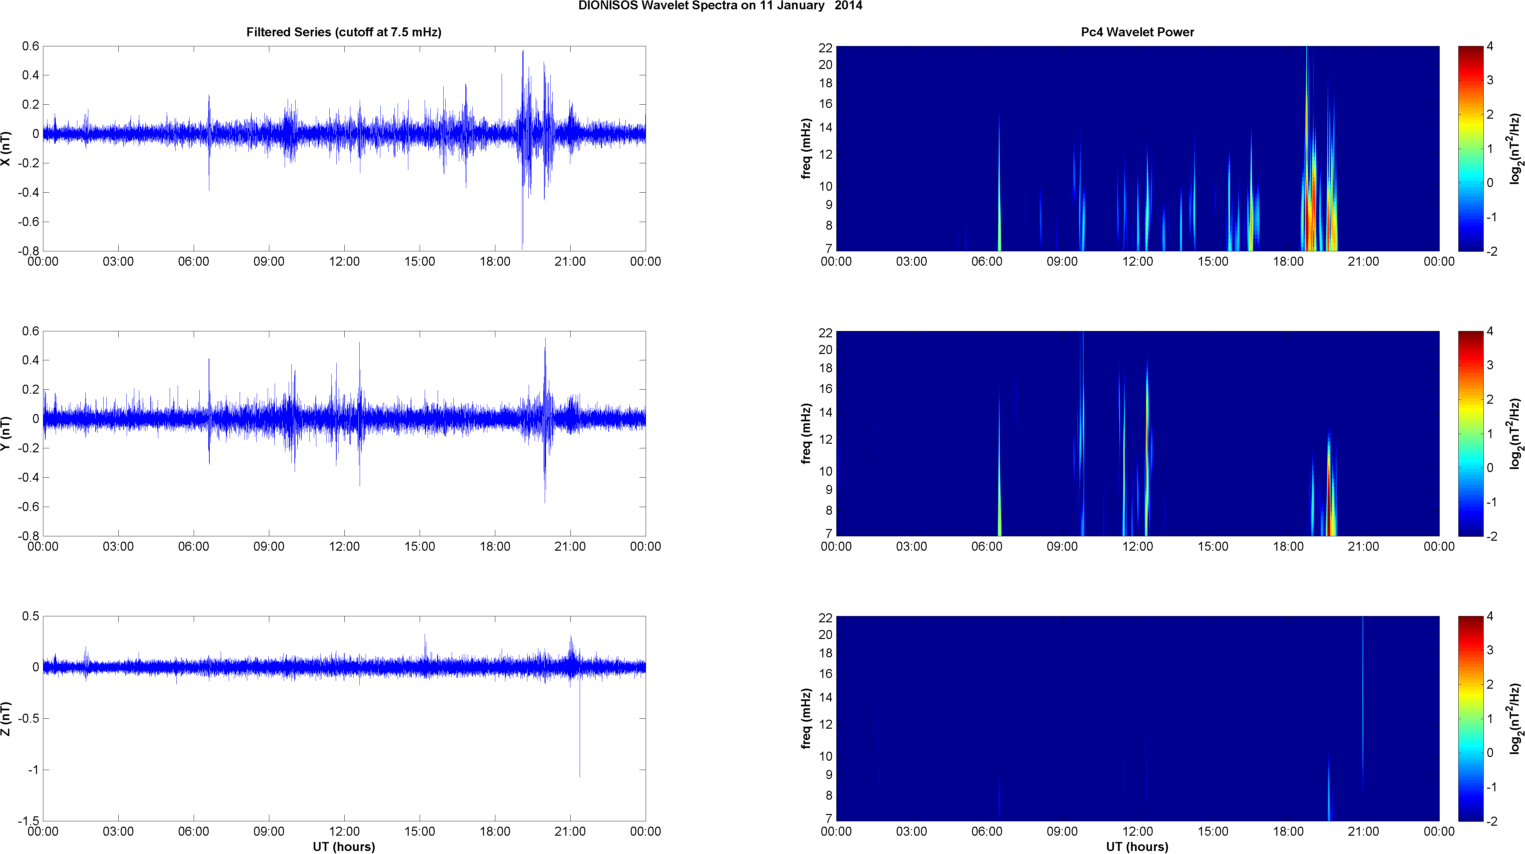
Task: Click the 'UT (hours)' label under bottom spectrogram
Action: pyautogui.click(x=1137, y=847)
